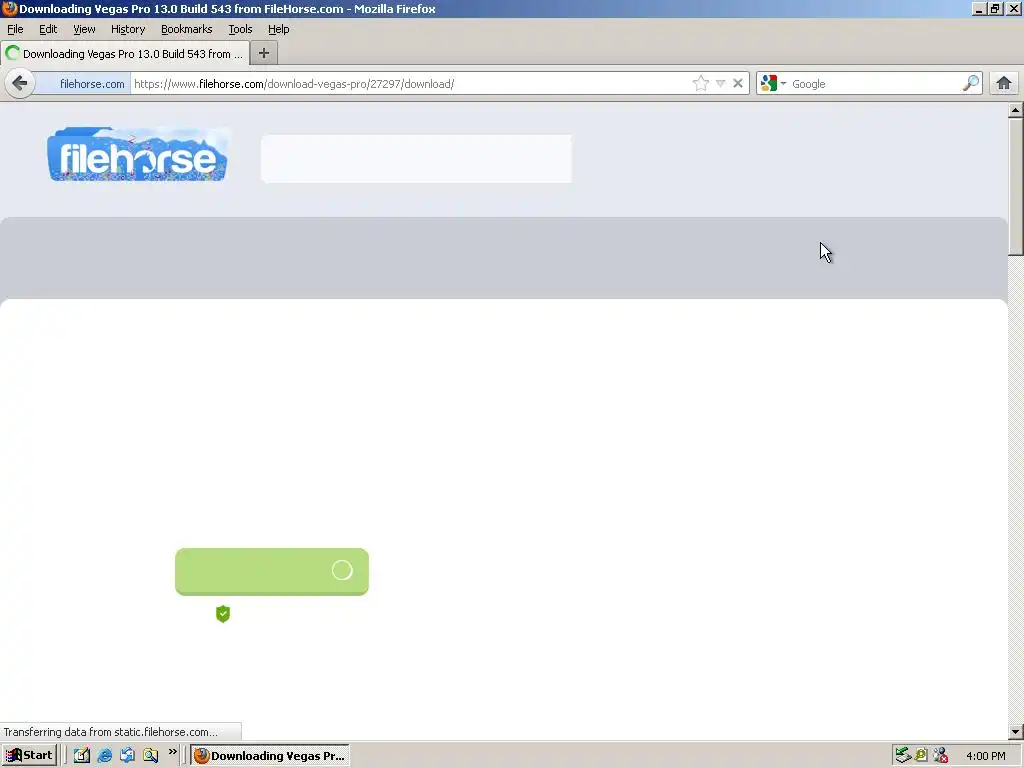Go to the home page icon
The height and width of the screenshot is (768, 1024).
pyautogui.click(x=1004, y=84)
